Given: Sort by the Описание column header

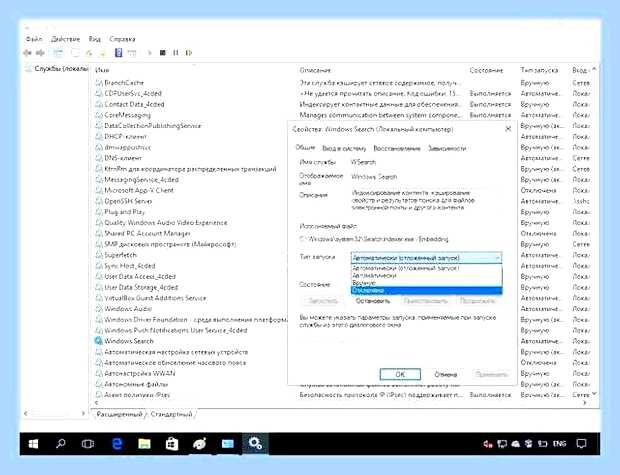Looking at the screenshot, I should click(315, 70).
